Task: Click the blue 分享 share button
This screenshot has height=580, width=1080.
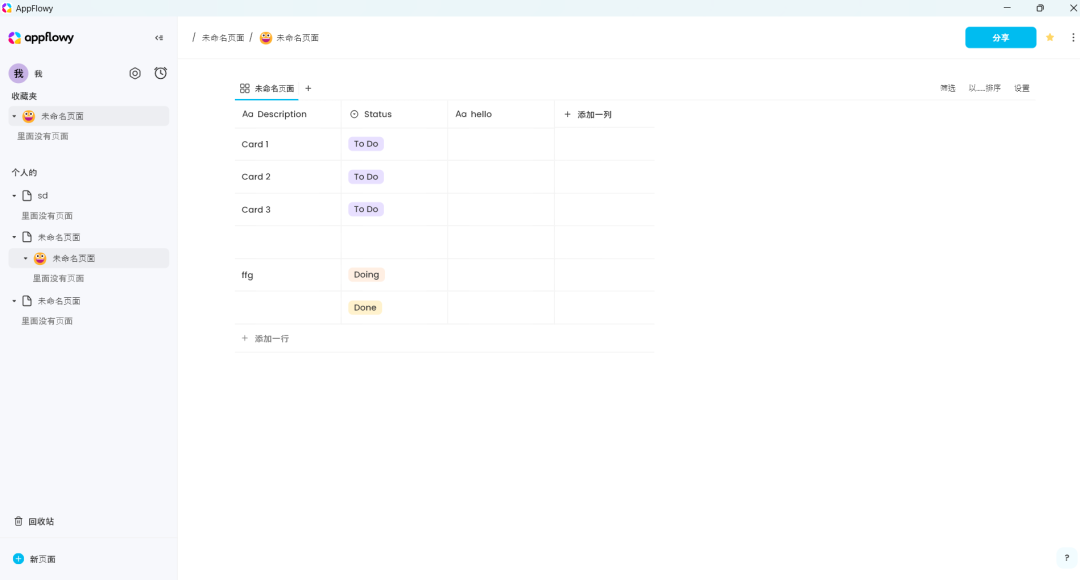Action: coord(1000,37)
